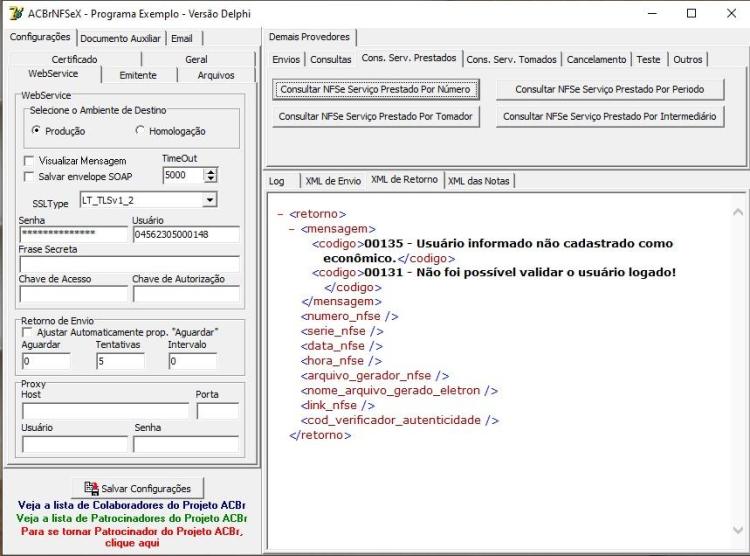
Task: Click the Salvar Configurações disk icon
Action: [x=91, y=488]
